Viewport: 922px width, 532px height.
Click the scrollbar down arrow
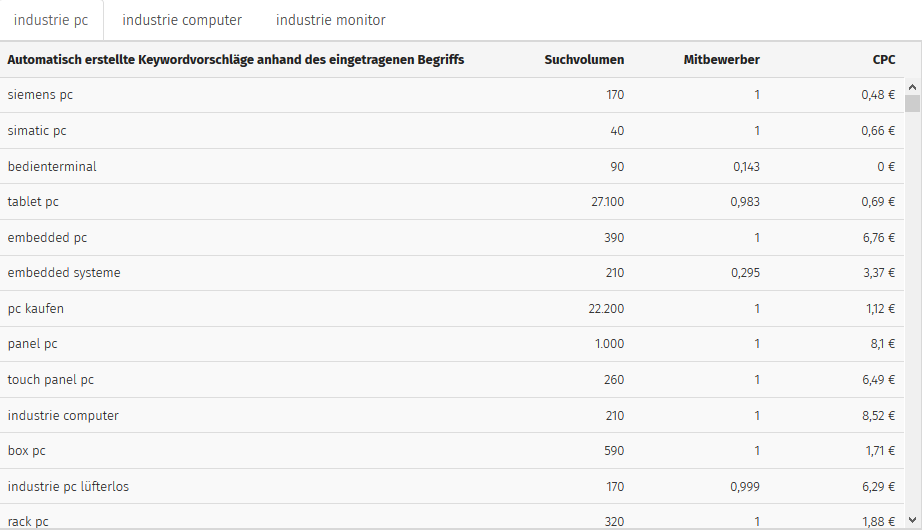tap(912, 520)
